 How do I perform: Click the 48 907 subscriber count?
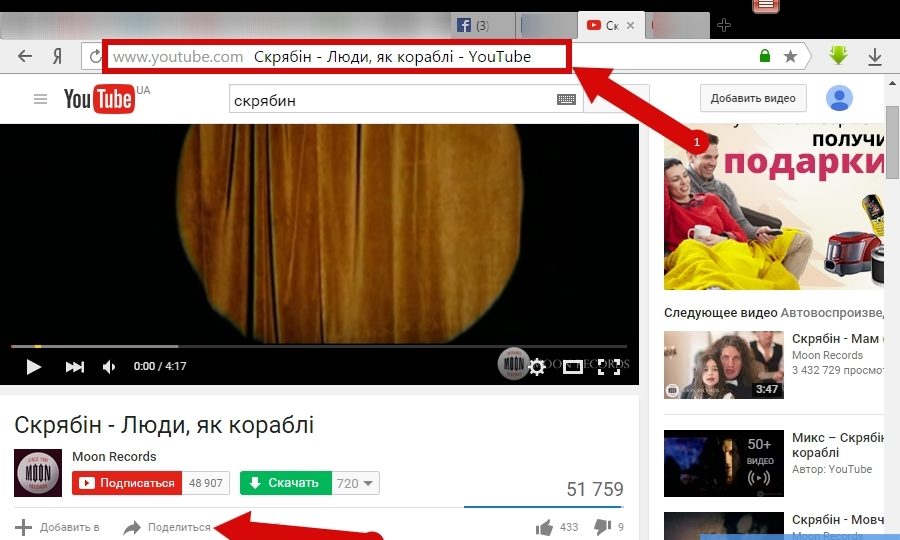coord(205,483)
